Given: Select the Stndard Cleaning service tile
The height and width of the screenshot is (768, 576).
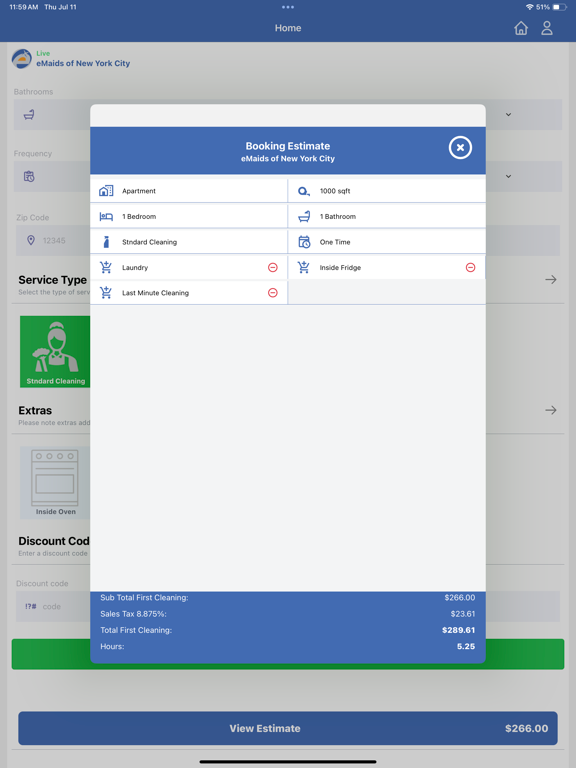Looking at the screenshot, I should tap(55, 352).
